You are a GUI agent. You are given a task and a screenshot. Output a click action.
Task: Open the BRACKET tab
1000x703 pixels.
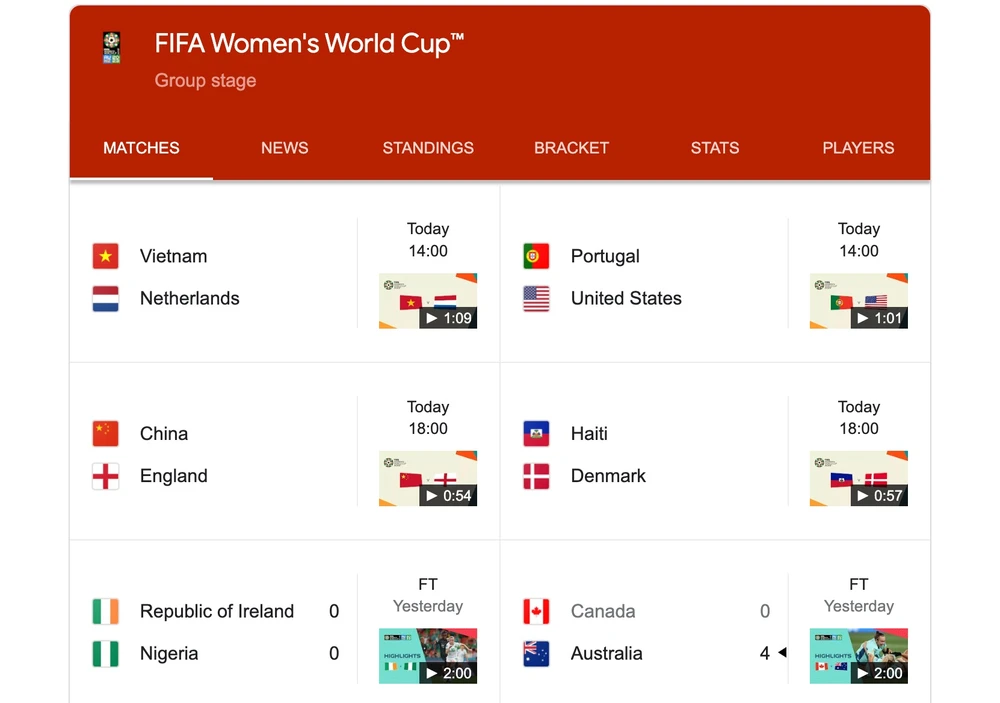571,148
